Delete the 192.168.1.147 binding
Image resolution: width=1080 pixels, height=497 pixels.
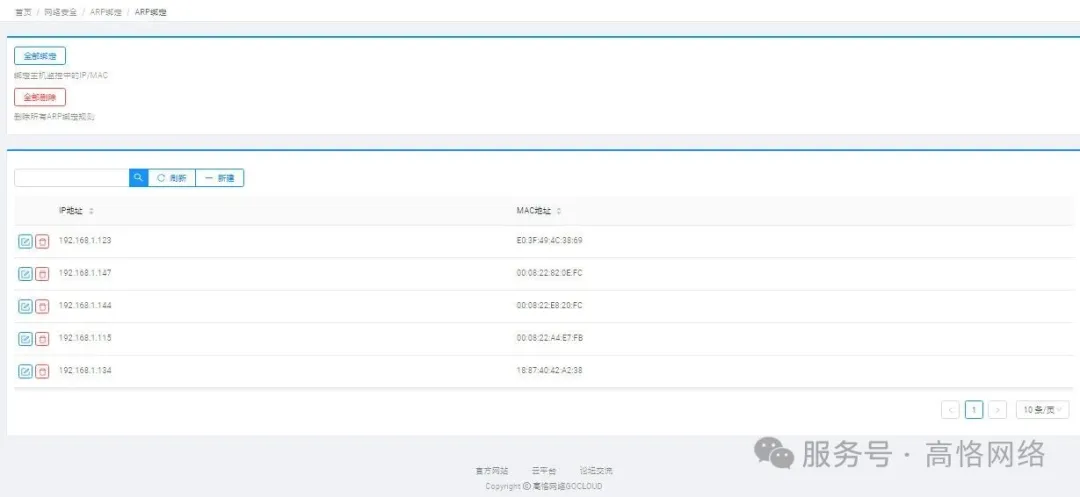pos(42,274)
